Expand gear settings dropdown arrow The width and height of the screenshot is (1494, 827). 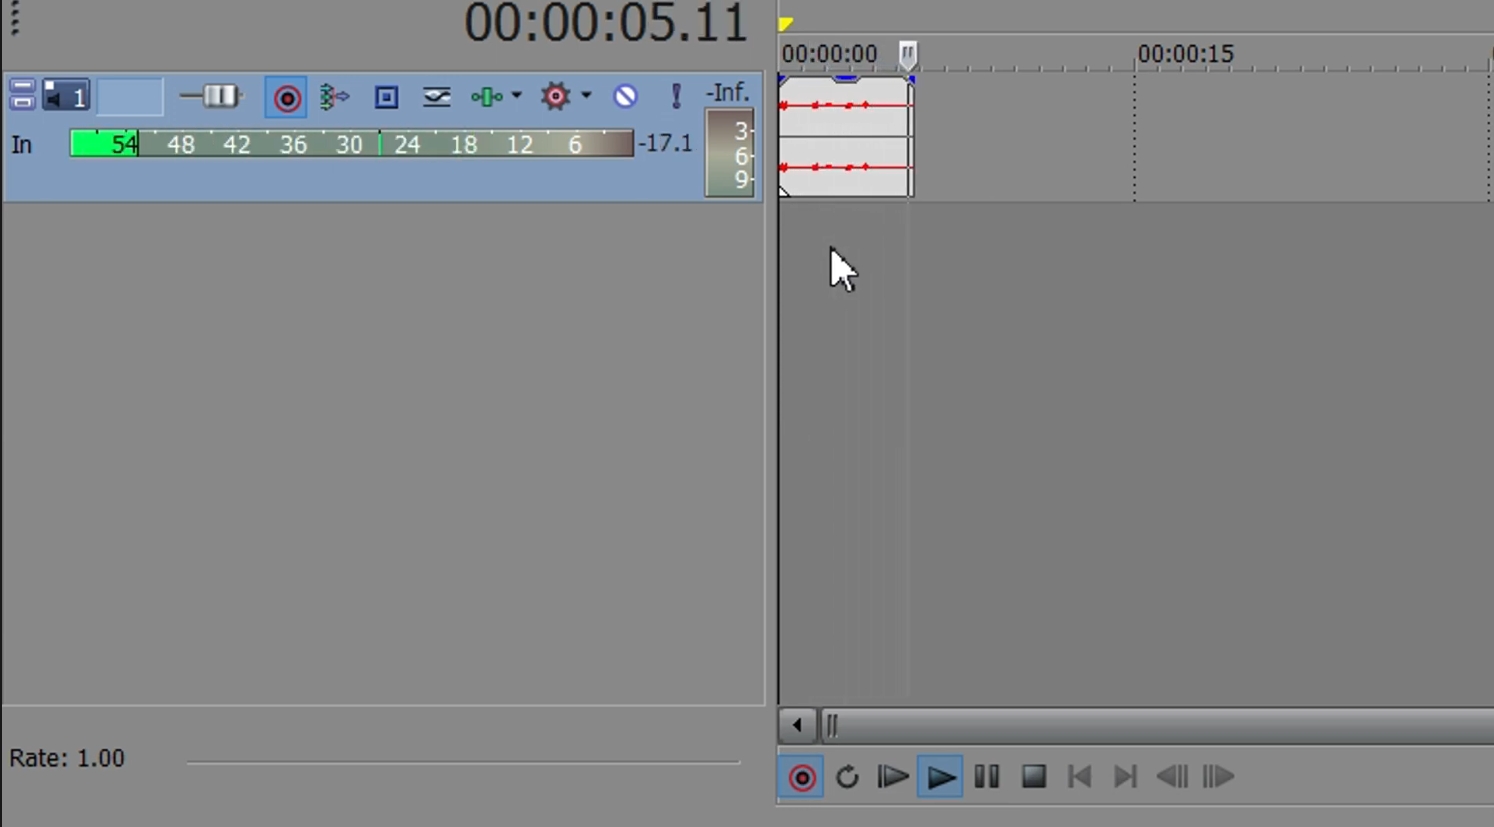(586, 96)
